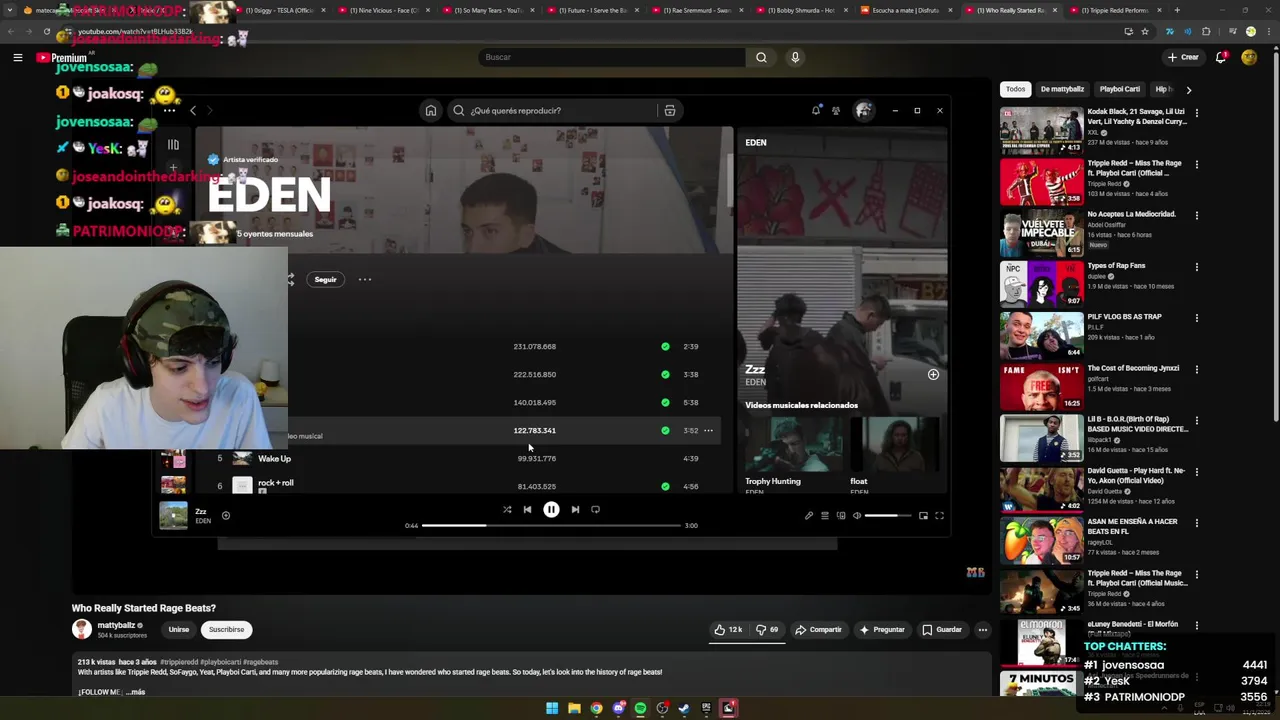Open Spotify friend activity icon
Viewport: 1280px width, 720px height.
point(836,111)
